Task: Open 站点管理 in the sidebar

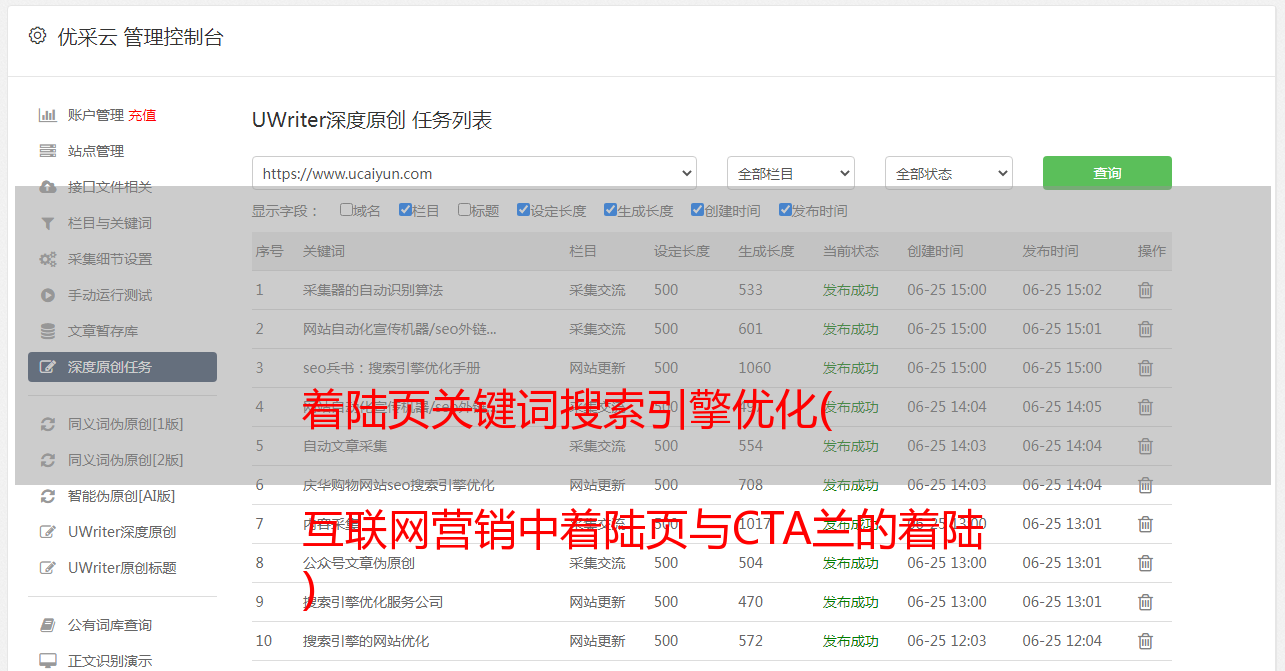Action: tap(96, 151)
